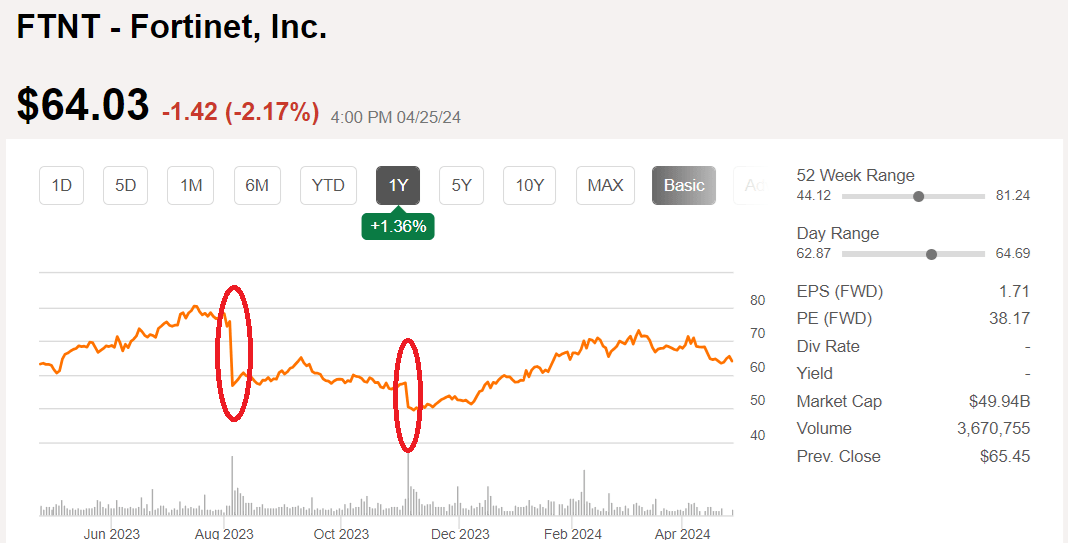This screenshot has width=1068, height=543.
Task: Select the 10Y time range
Action: click(x=529, y=185)
